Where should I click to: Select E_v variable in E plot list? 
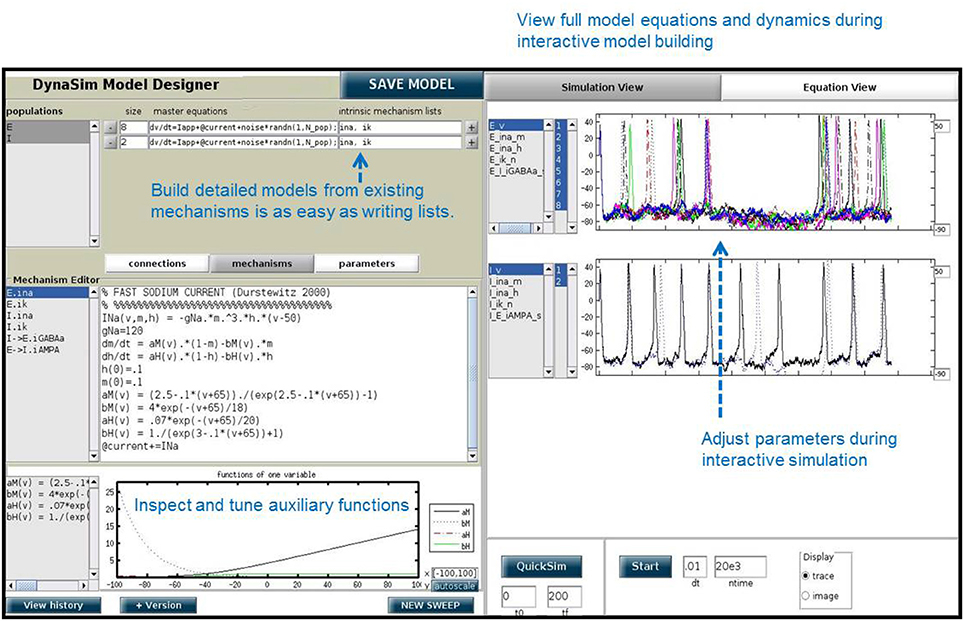click(516, 125)
